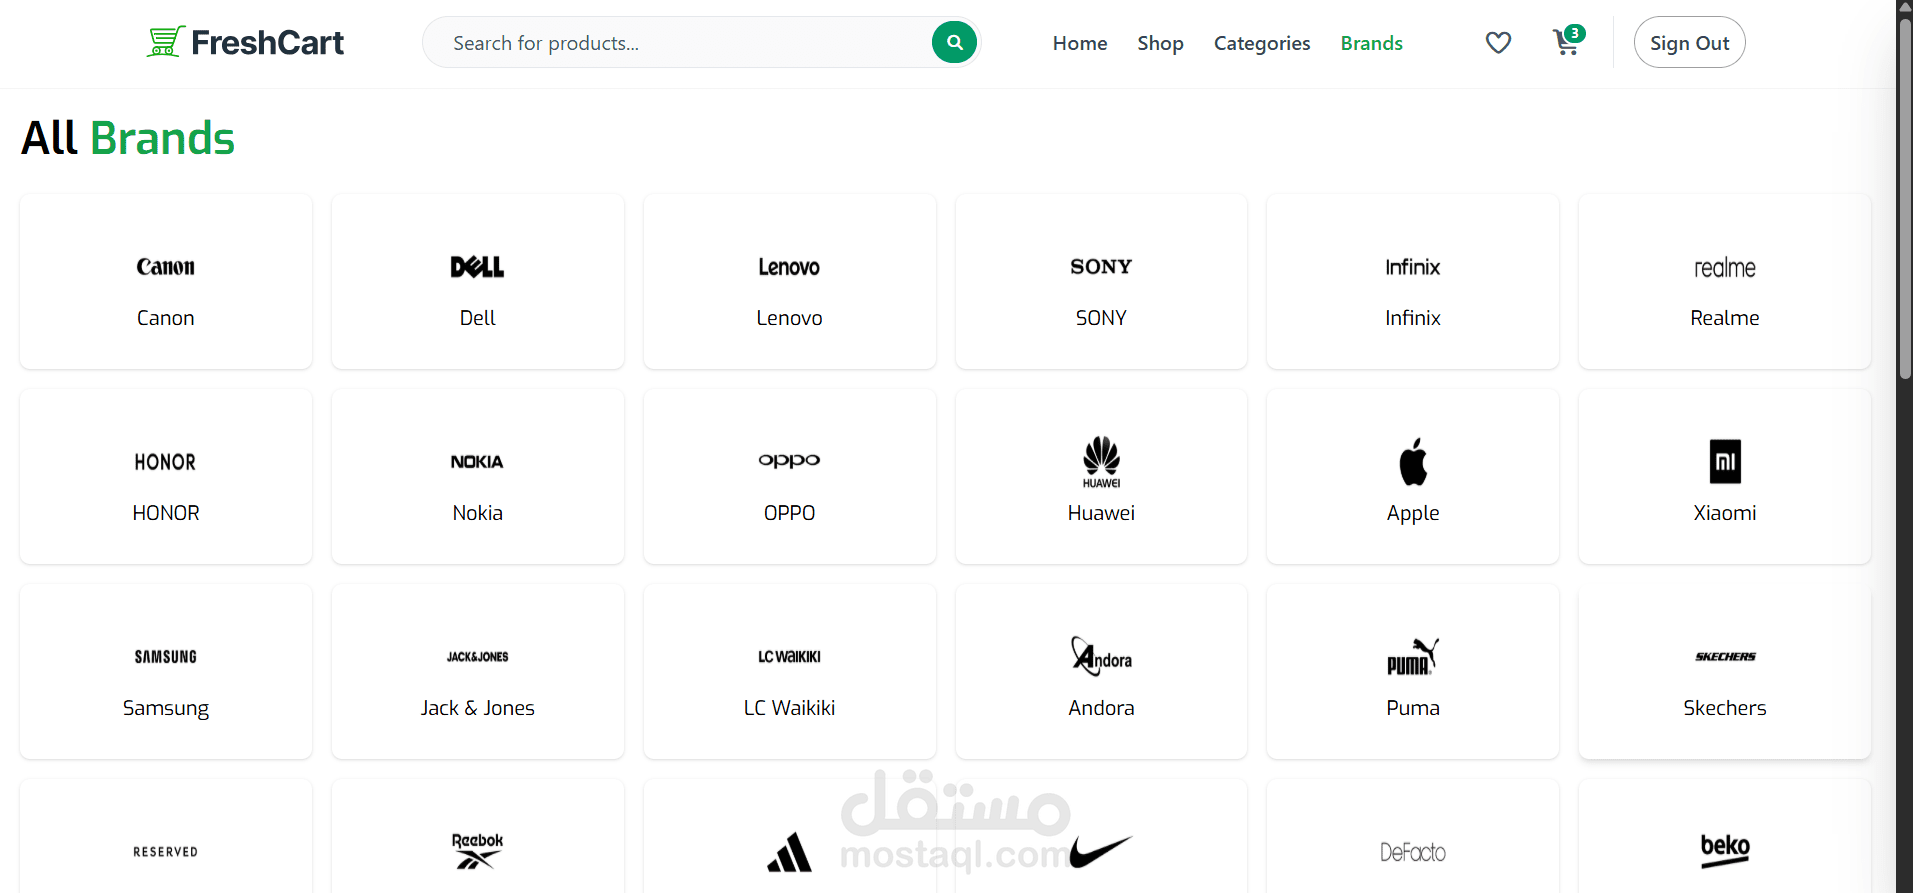Go to the Home page
The image size is (1913, 893).
[x=1080, y=43]
